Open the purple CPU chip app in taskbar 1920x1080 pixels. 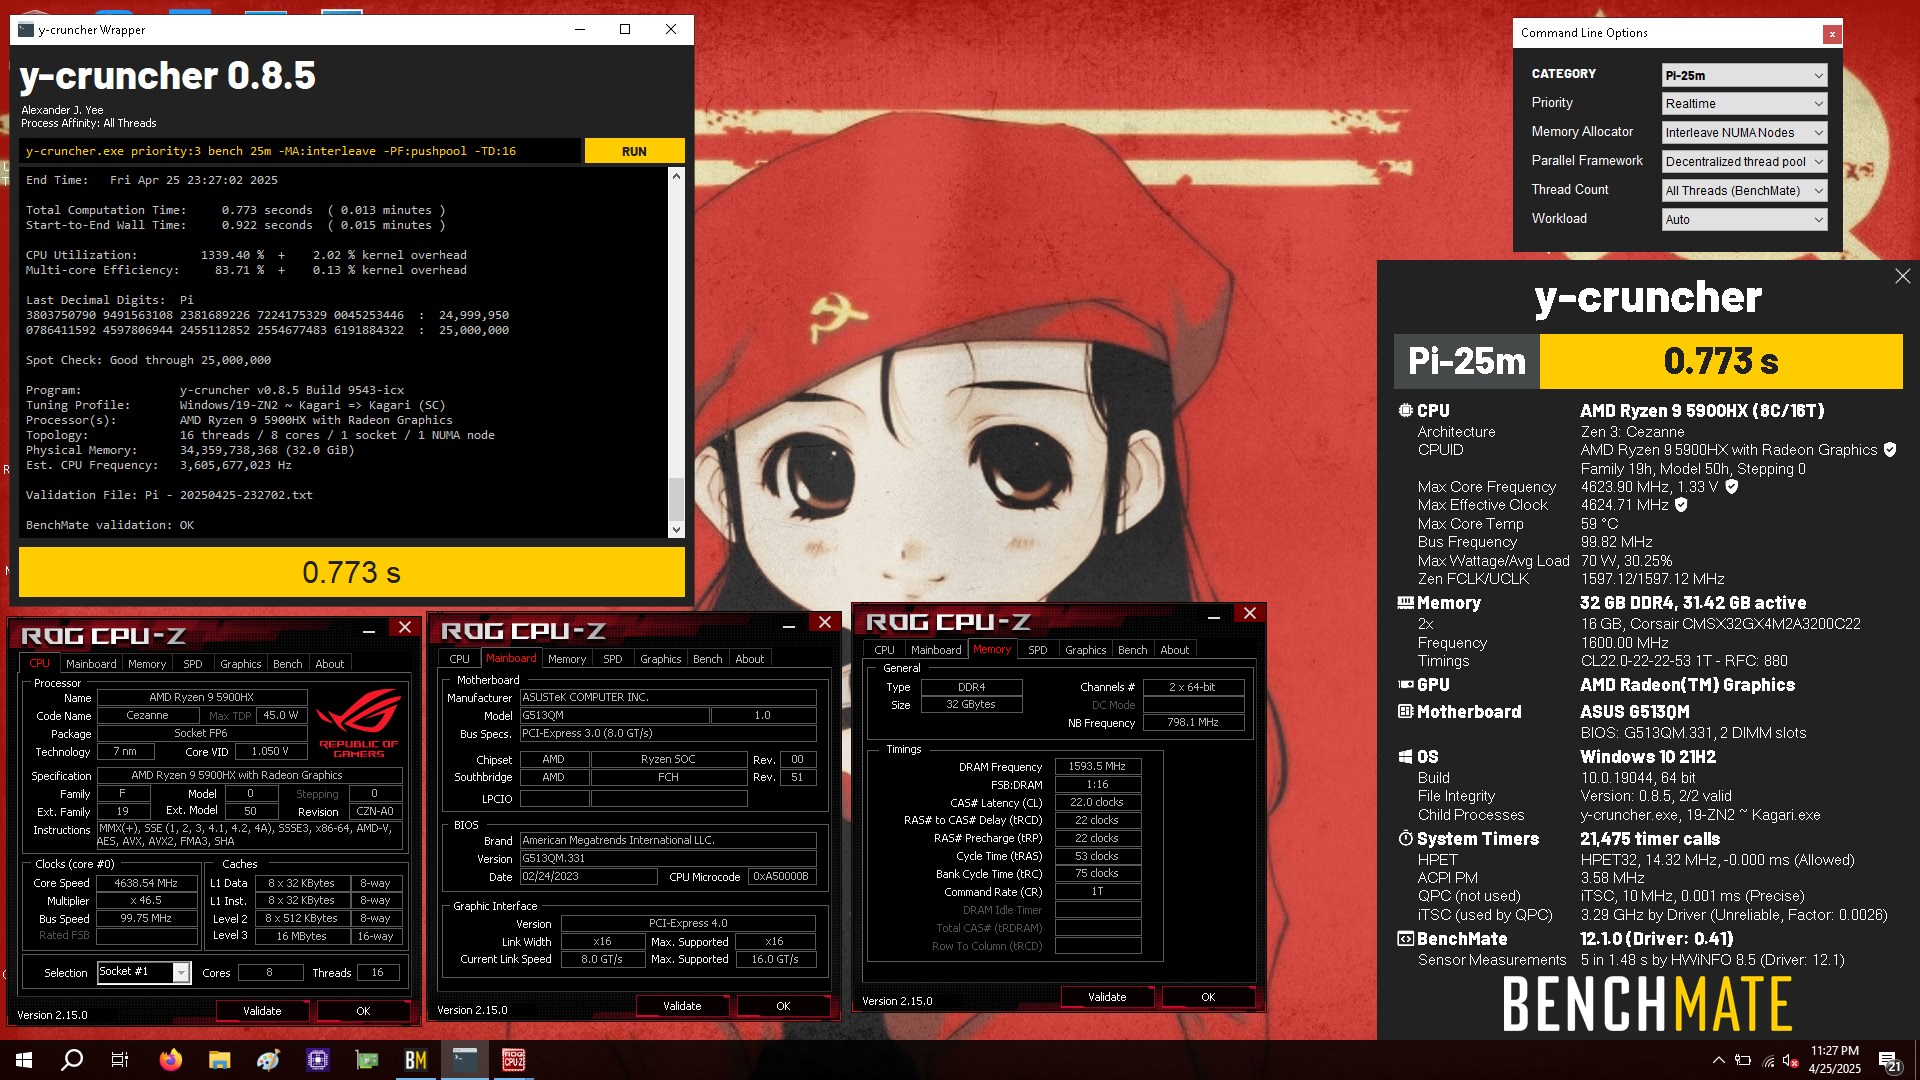[318, 1060]
